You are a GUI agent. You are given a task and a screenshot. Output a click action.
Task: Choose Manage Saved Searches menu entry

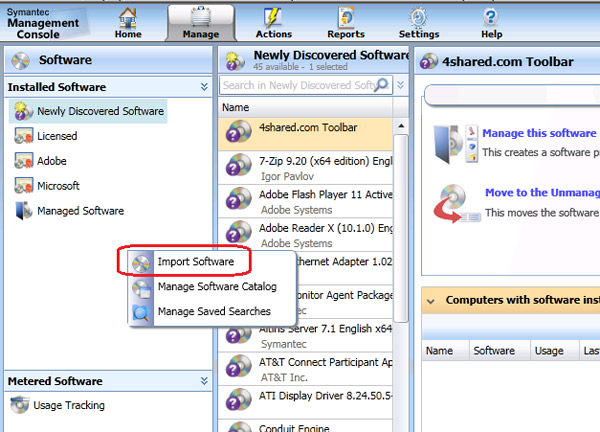[x=214, y=311]
